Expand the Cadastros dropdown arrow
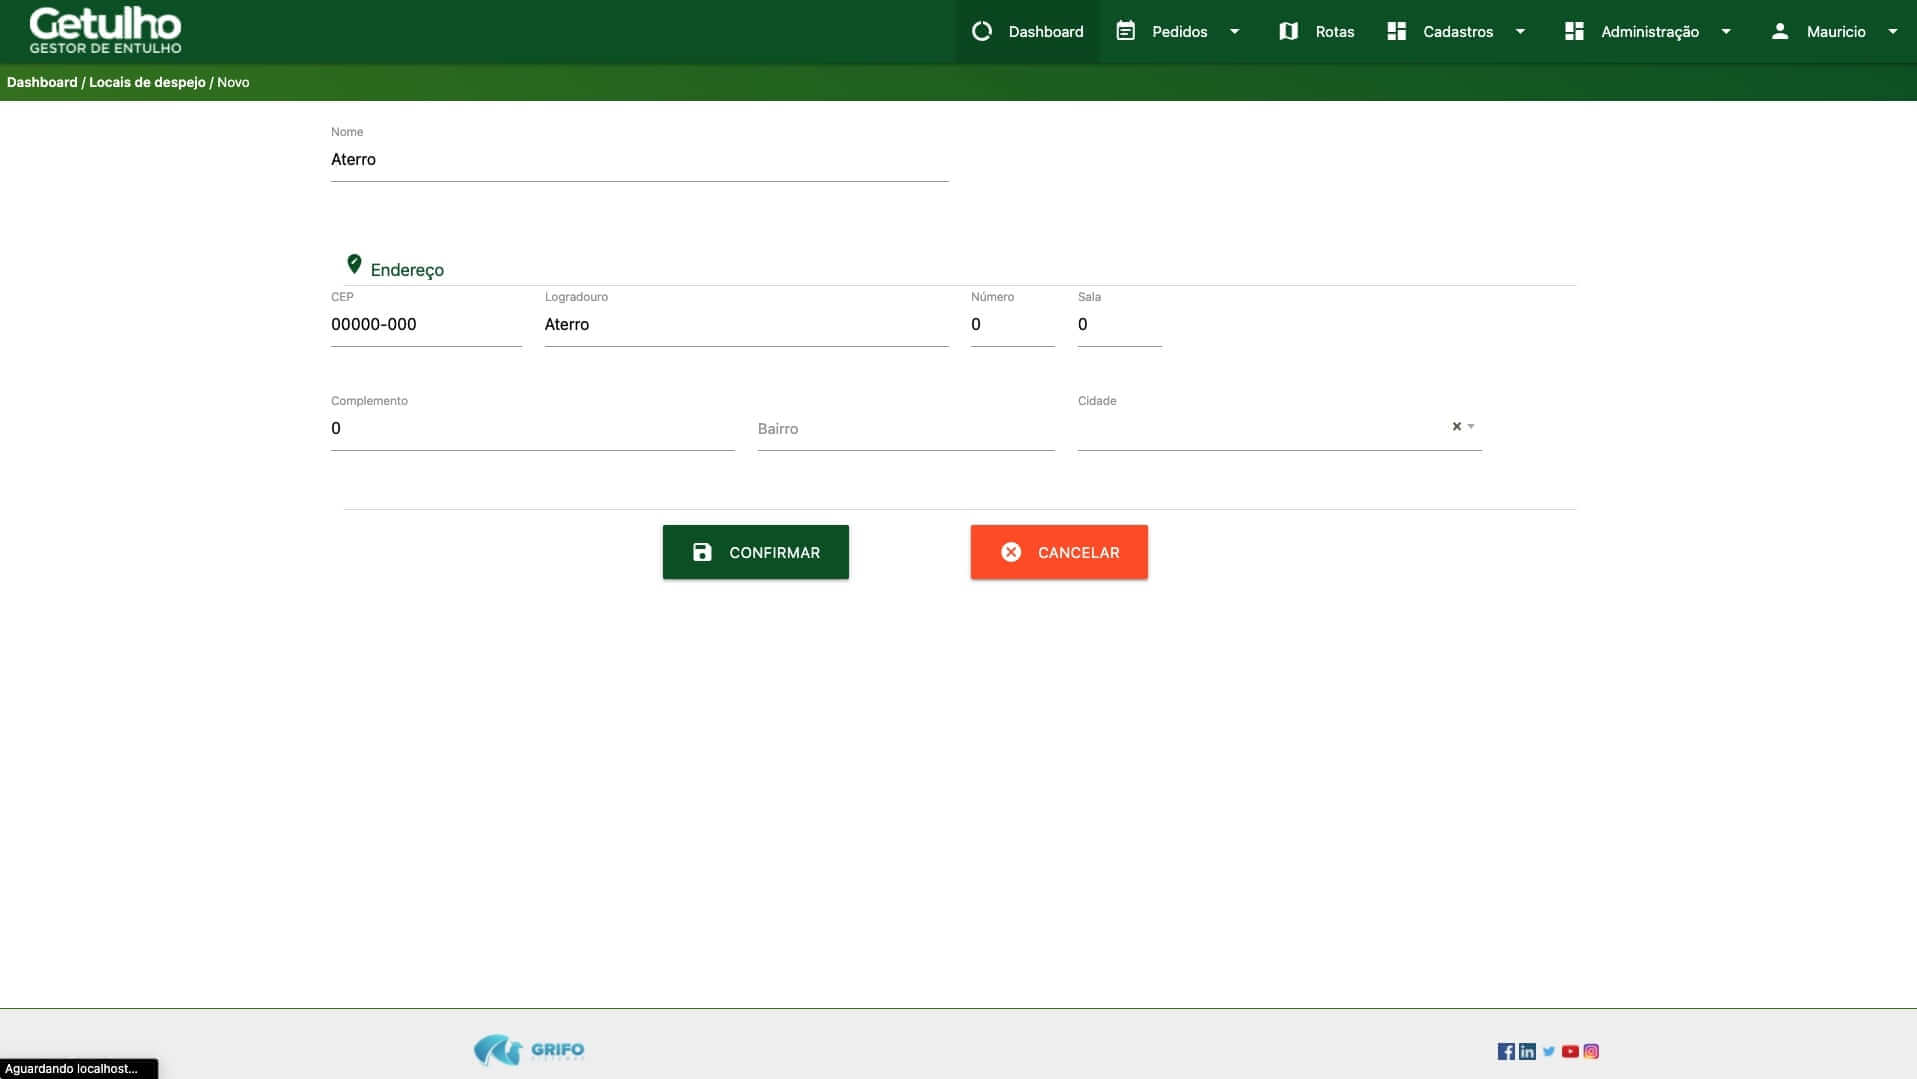 coord(1520,31)
